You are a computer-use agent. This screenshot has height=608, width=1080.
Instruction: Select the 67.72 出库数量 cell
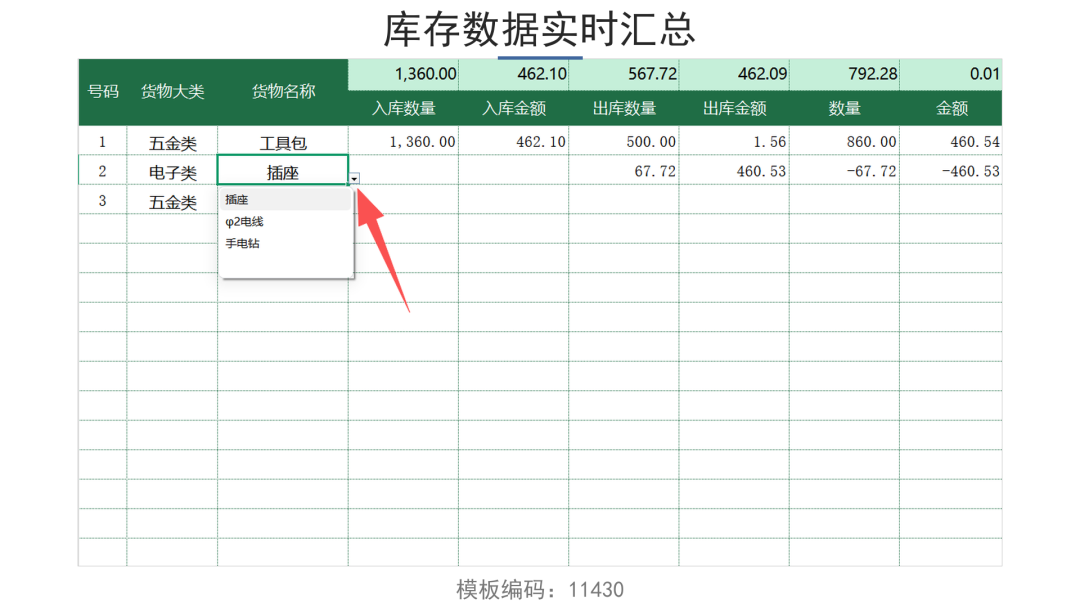(624, 171)
